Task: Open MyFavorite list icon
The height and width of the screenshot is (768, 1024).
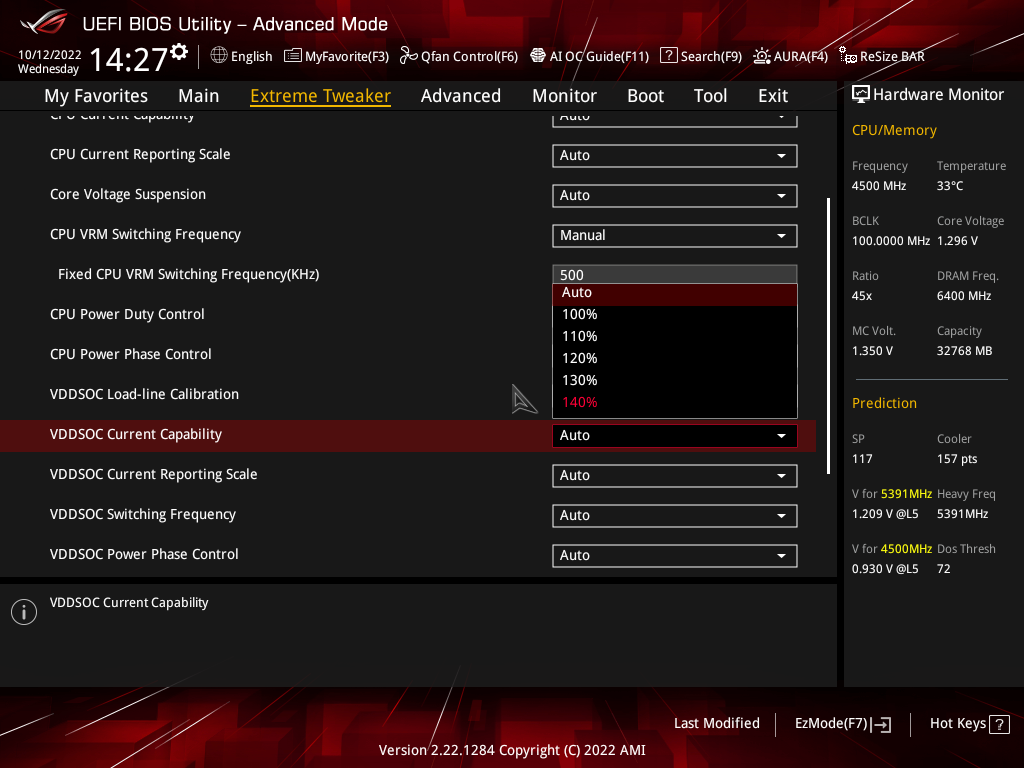Action: 293,56
